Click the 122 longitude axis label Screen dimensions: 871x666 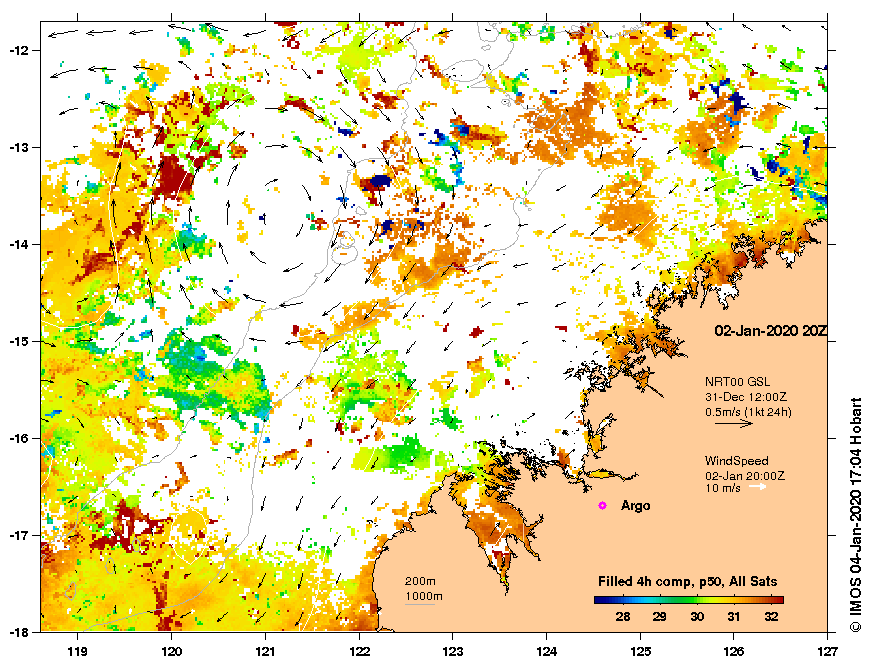pyautogui.click(x=359, y=652)
